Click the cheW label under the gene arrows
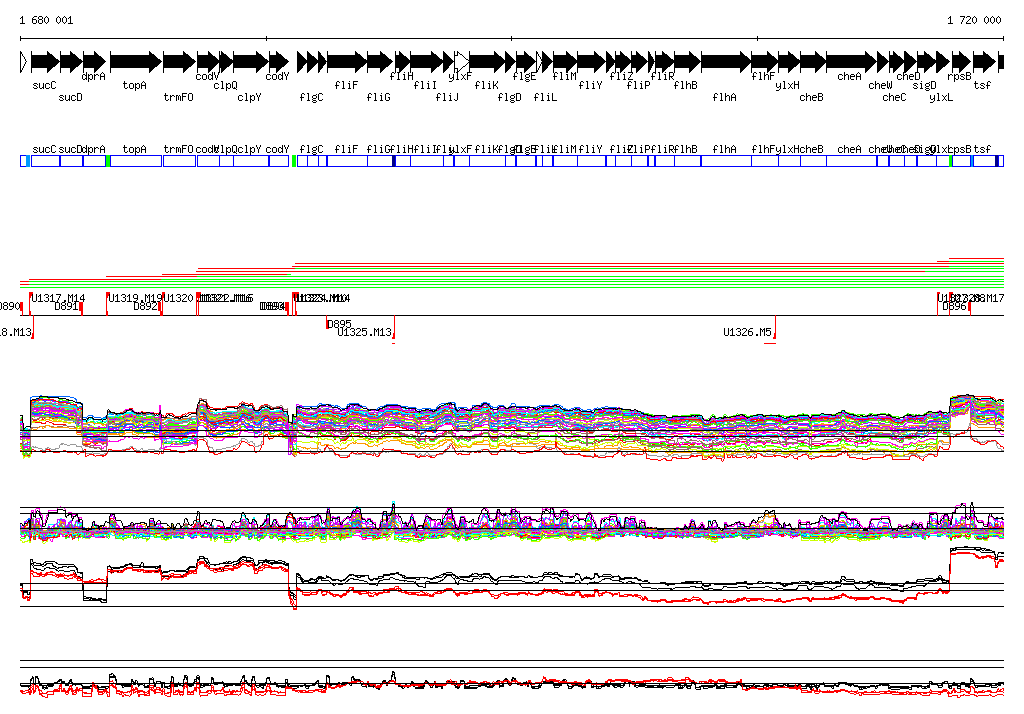1024x714 pixels. coord(880,85)
